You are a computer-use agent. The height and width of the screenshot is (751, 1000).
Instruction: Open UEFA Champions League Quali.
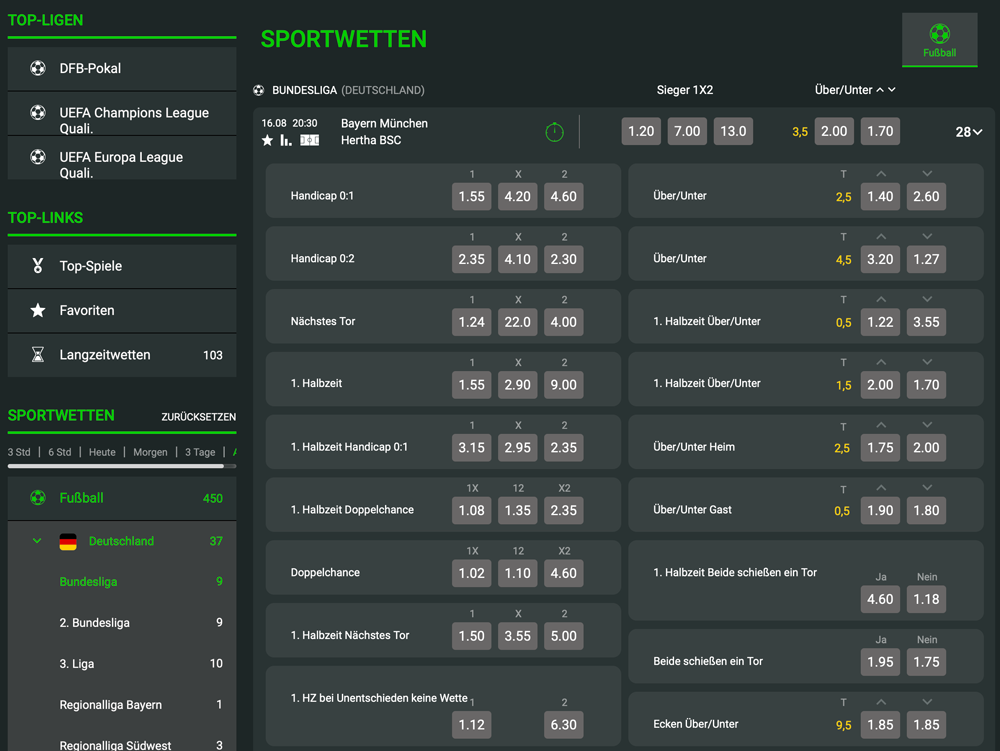tap(122, 113)
